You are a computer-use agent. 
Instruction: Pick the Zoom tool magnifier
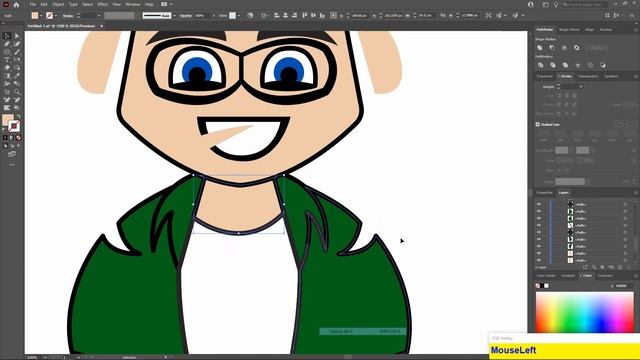pyautogui.click(x=17, y=92)
